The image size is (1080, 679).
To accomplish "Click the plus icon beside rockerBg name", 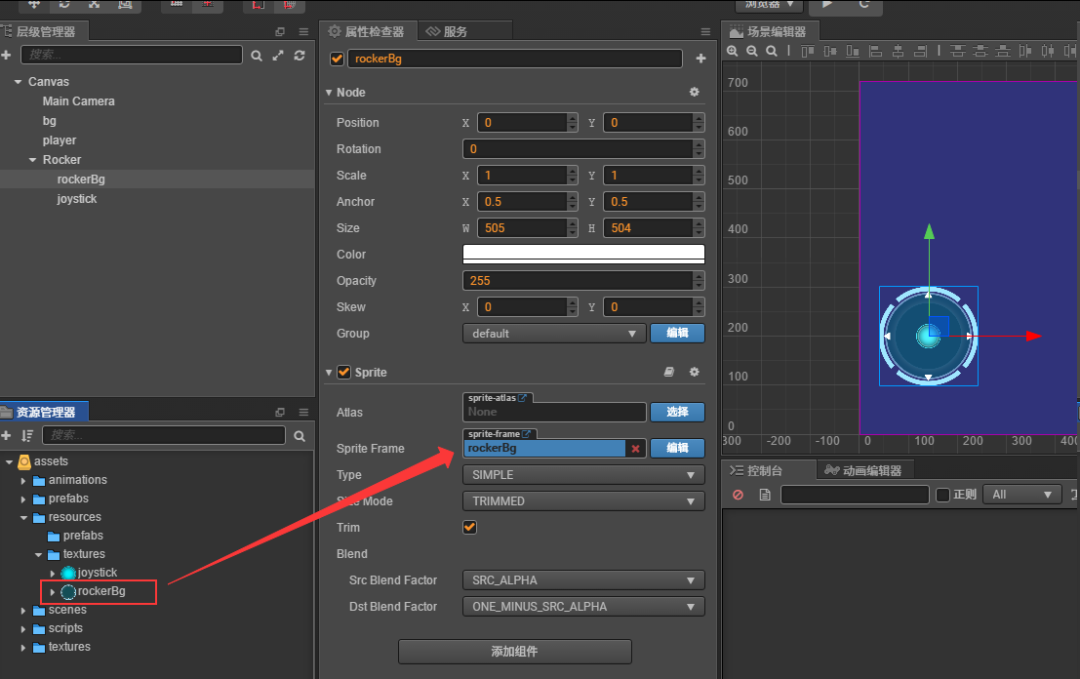I will [701, 59].
